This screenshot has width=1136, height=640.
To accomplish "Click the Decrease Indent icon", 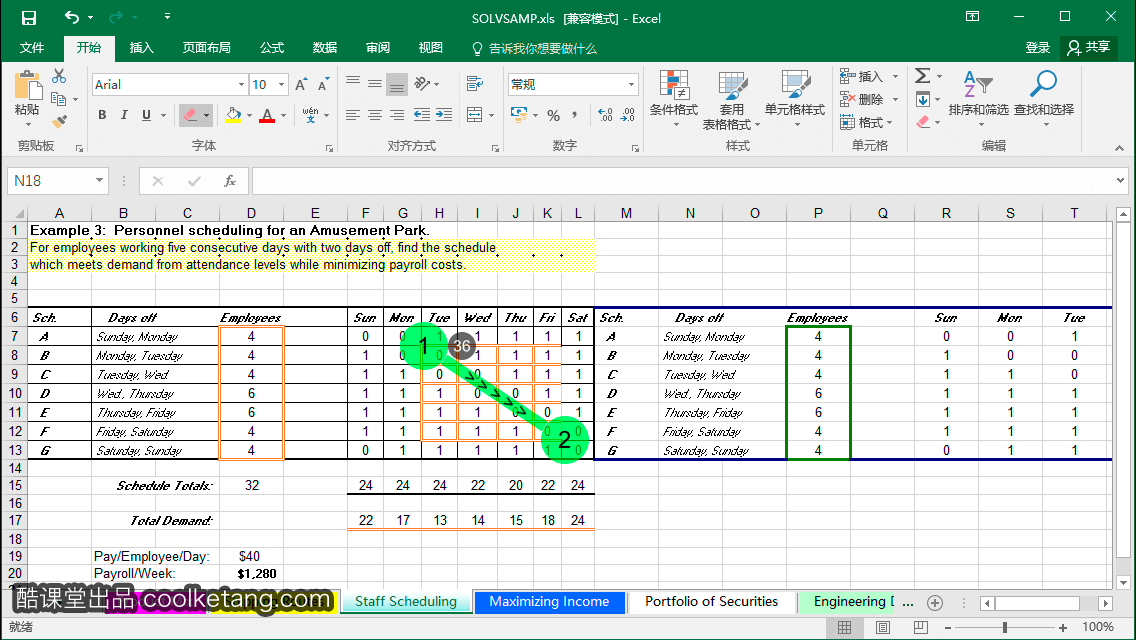I will click(422, 115).
